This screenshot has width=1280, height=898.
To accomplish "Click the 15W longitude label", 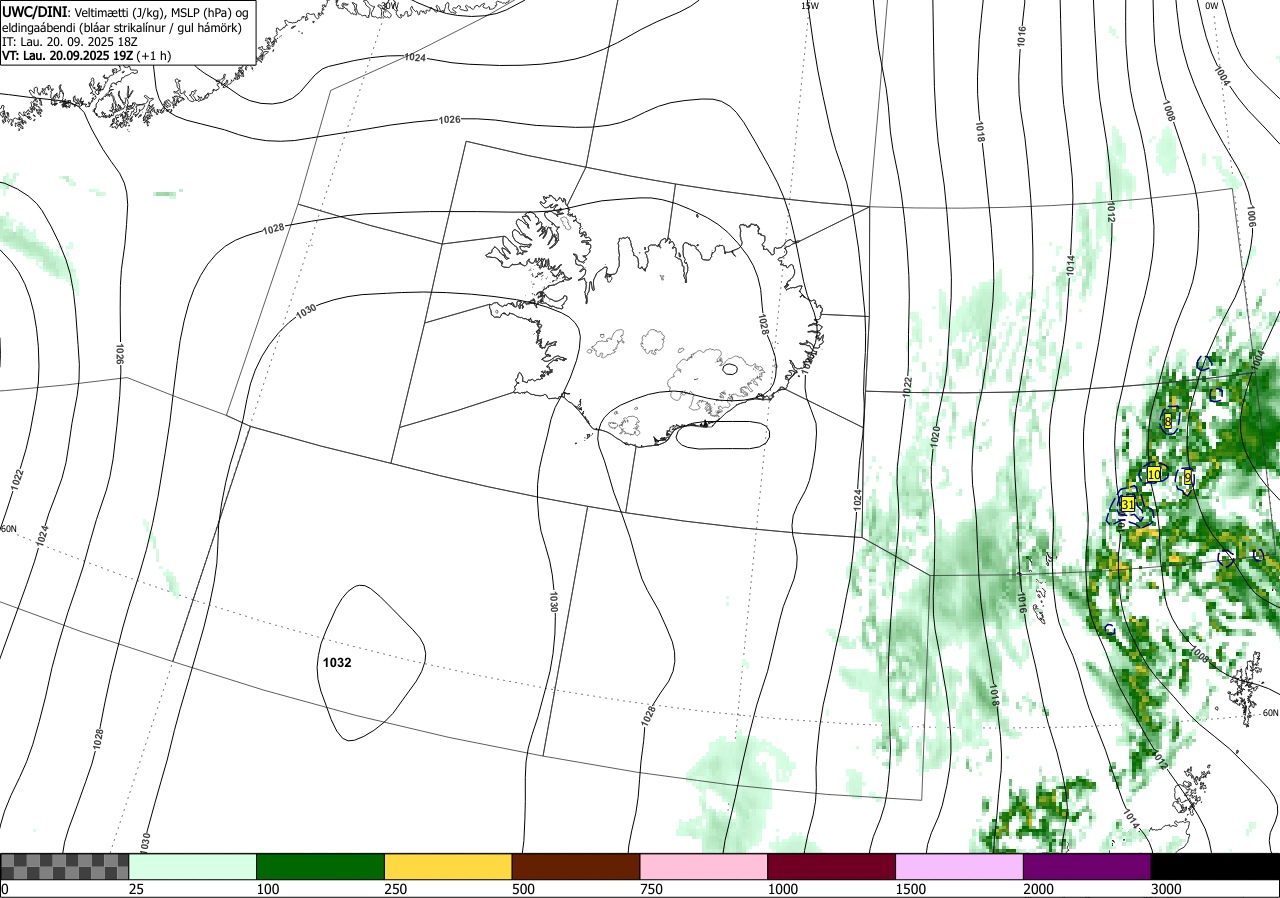I will (x=809, y=6).
